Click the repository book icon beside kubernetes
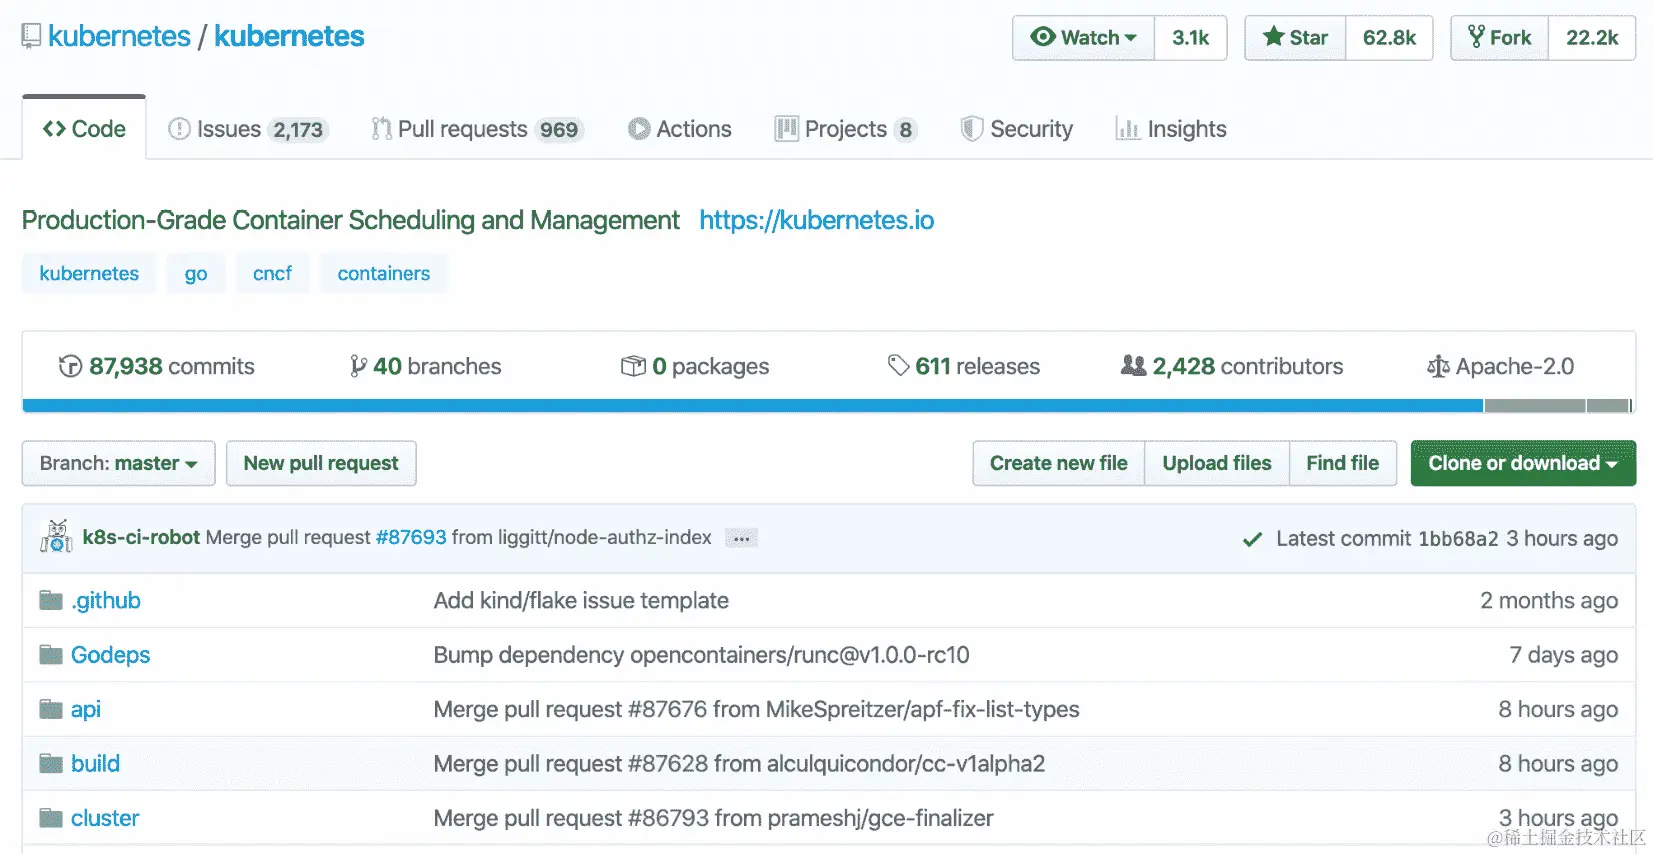The image size is (1653, 854). (x=31, y=37)
